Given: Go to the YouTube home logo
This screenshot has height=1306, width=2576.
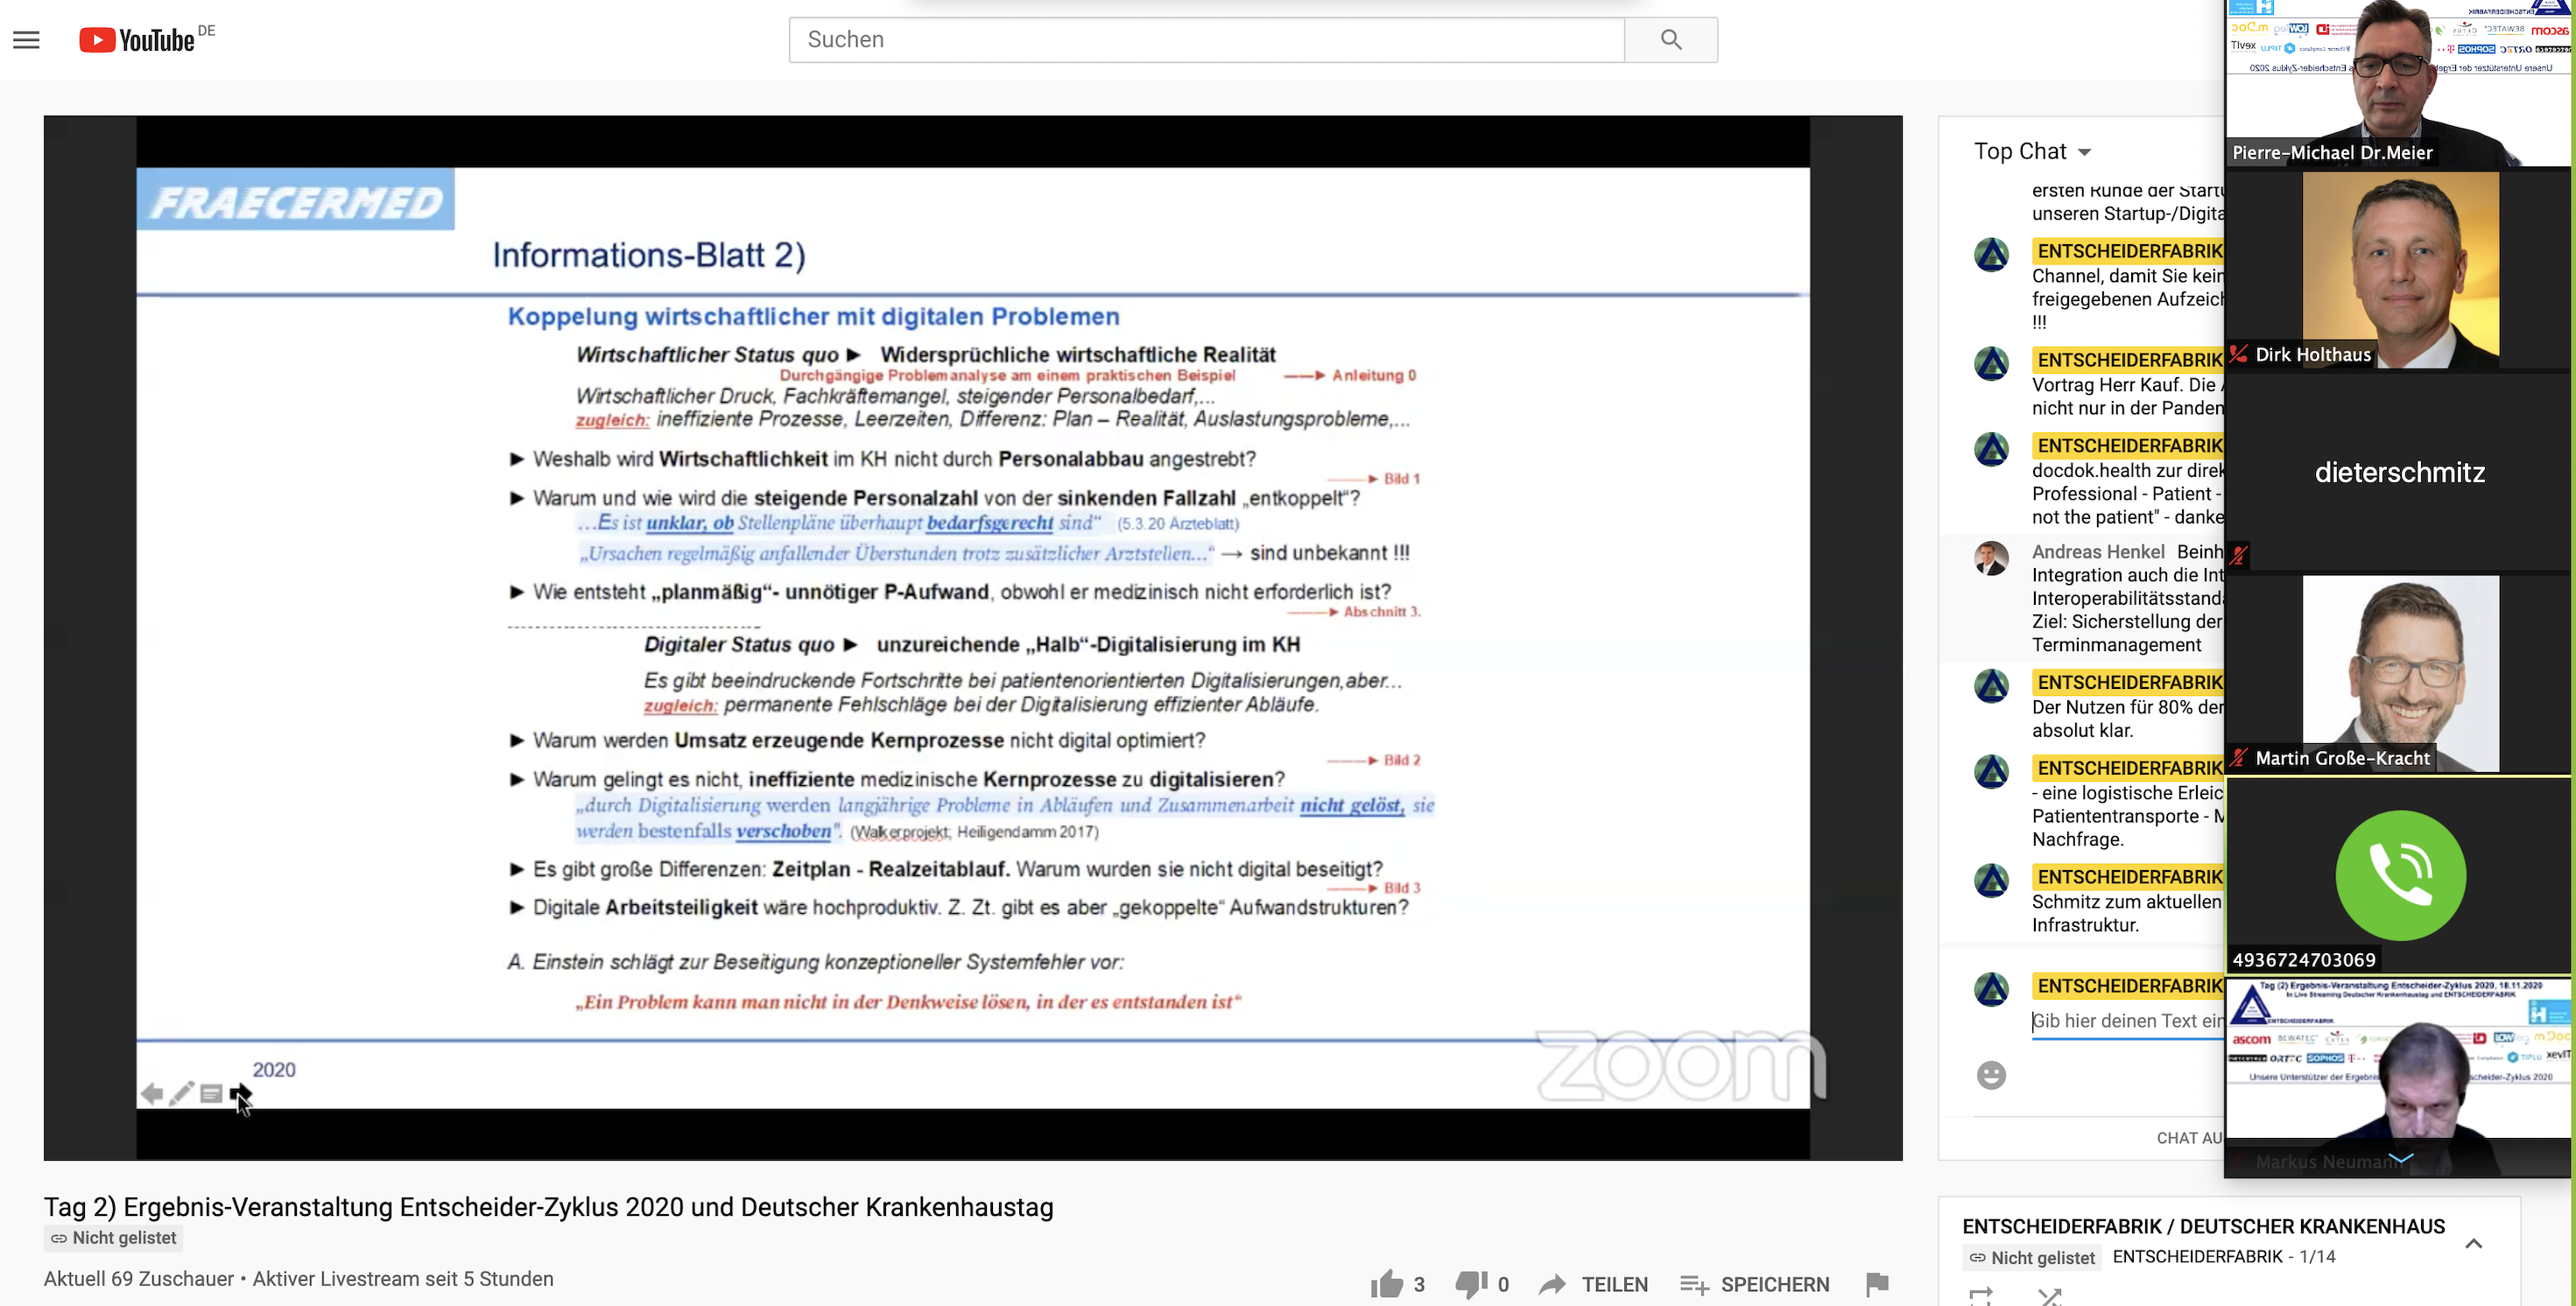Looking at the screenshot, I should pos(137,40).
